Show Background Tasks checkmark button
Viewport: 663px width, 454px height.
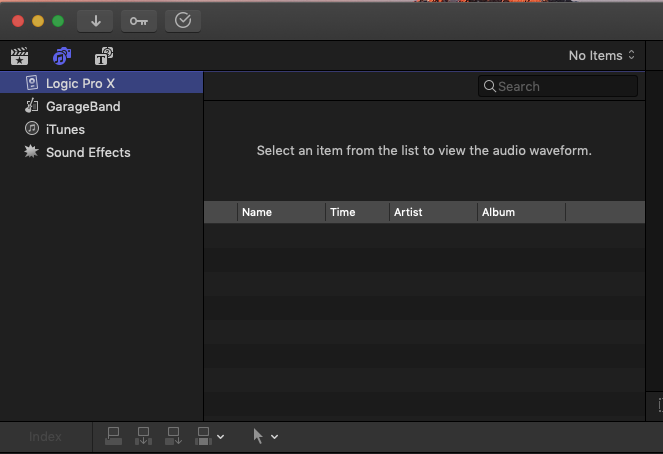click(x=182, y=20)
